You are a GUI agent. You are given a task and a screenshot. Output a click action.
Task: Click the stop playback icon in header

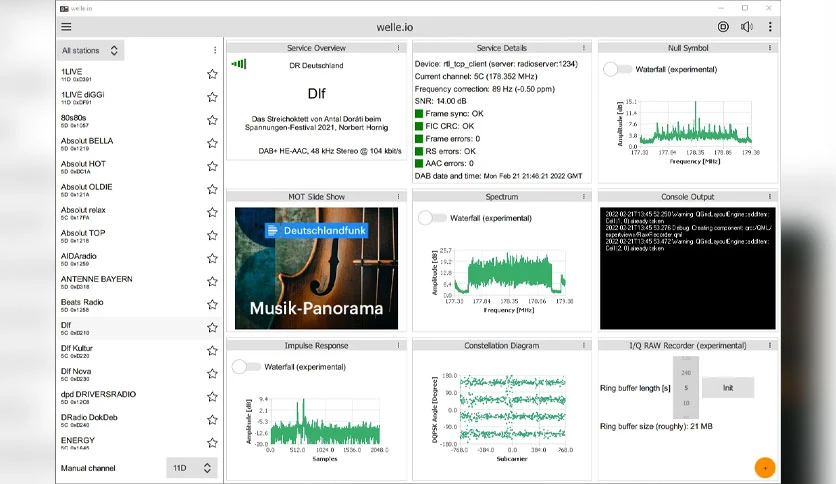[x=723, y=27]
